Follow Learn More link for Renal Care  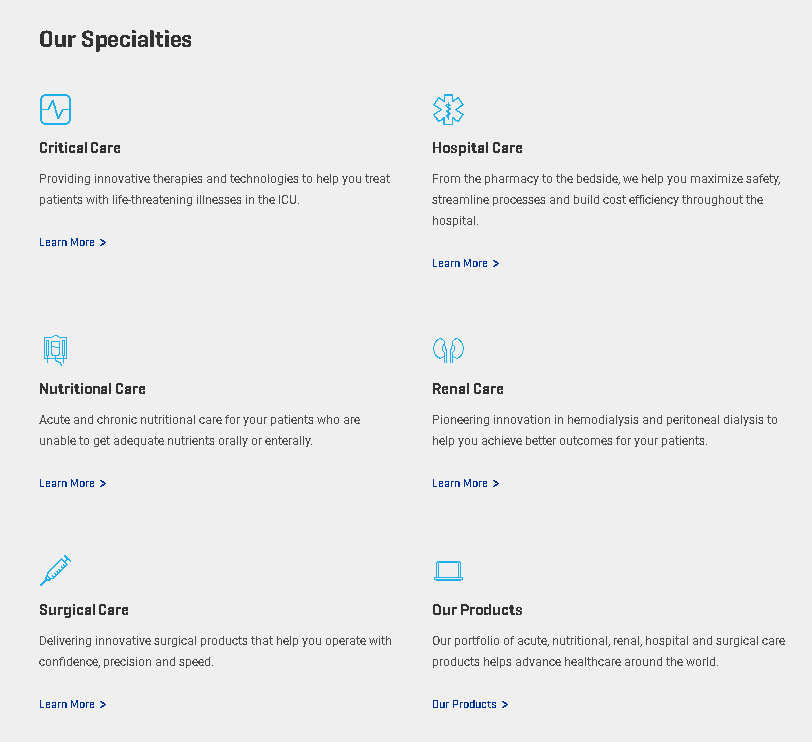[465, 483]
